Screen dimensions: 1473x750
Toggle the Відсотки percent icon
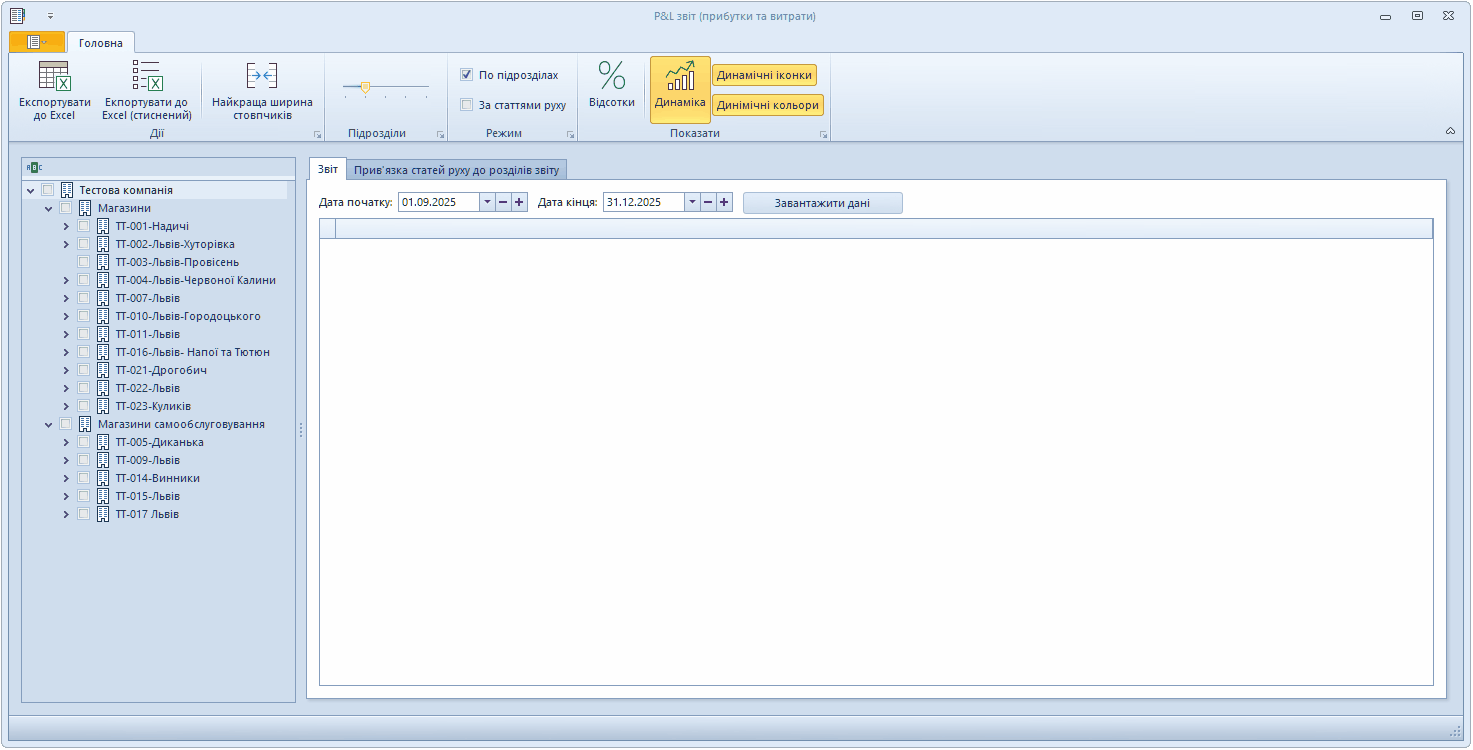[x=611, y=77]
